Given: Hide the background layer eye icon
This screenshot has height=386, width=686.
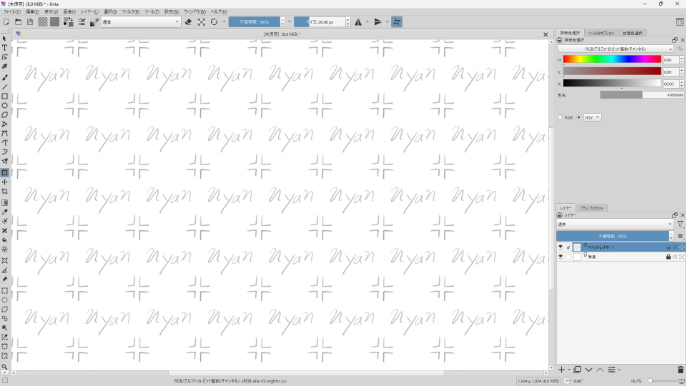Looking at the screenshot, I should tap(560, 257).
